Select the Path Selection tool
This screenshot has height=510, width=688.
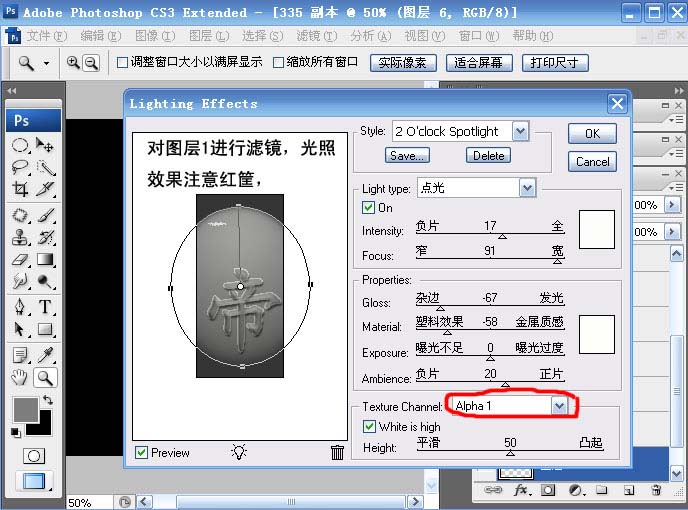coord(20,329)
